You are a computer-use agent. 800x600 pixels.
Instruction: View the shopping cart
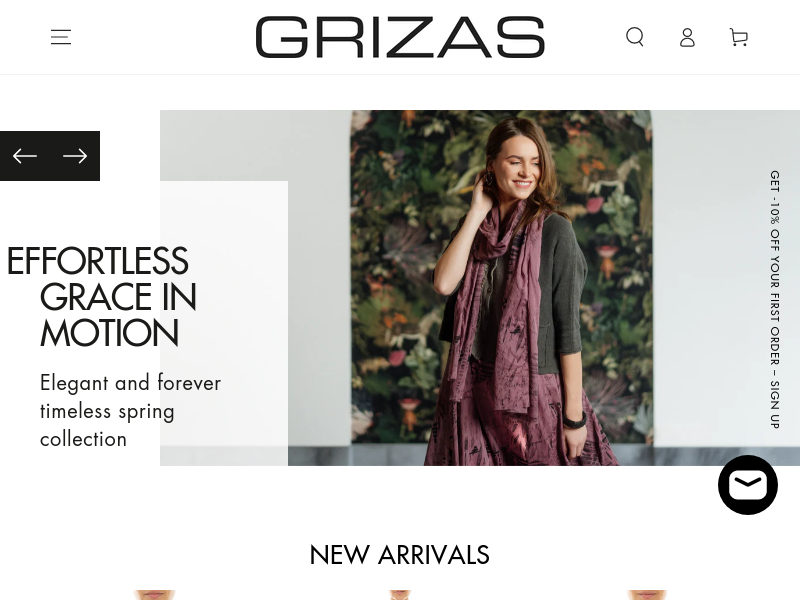pos(739,37)
